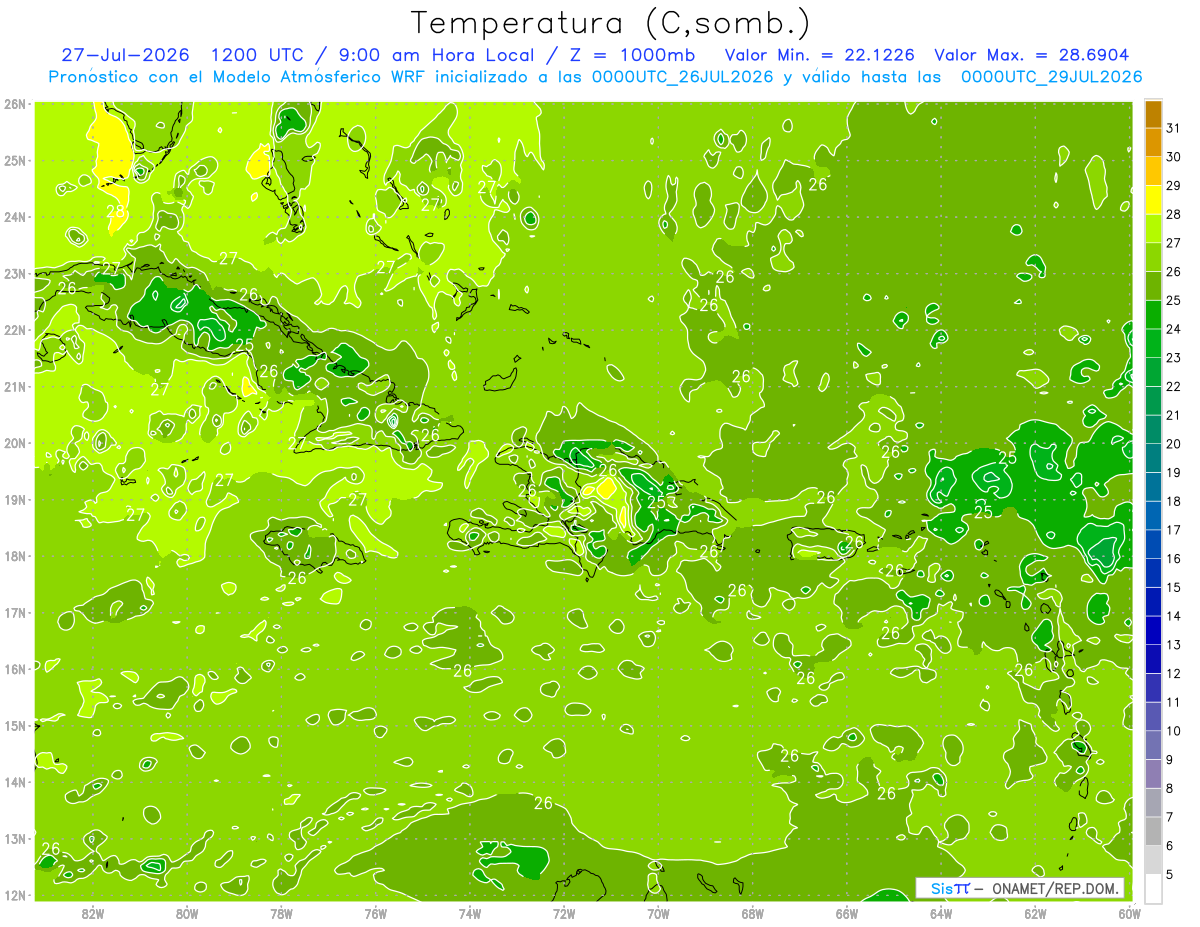The image size is (1200, 927).
Task: Click the '64W' longitude axis label
Action: pos(941,914)
